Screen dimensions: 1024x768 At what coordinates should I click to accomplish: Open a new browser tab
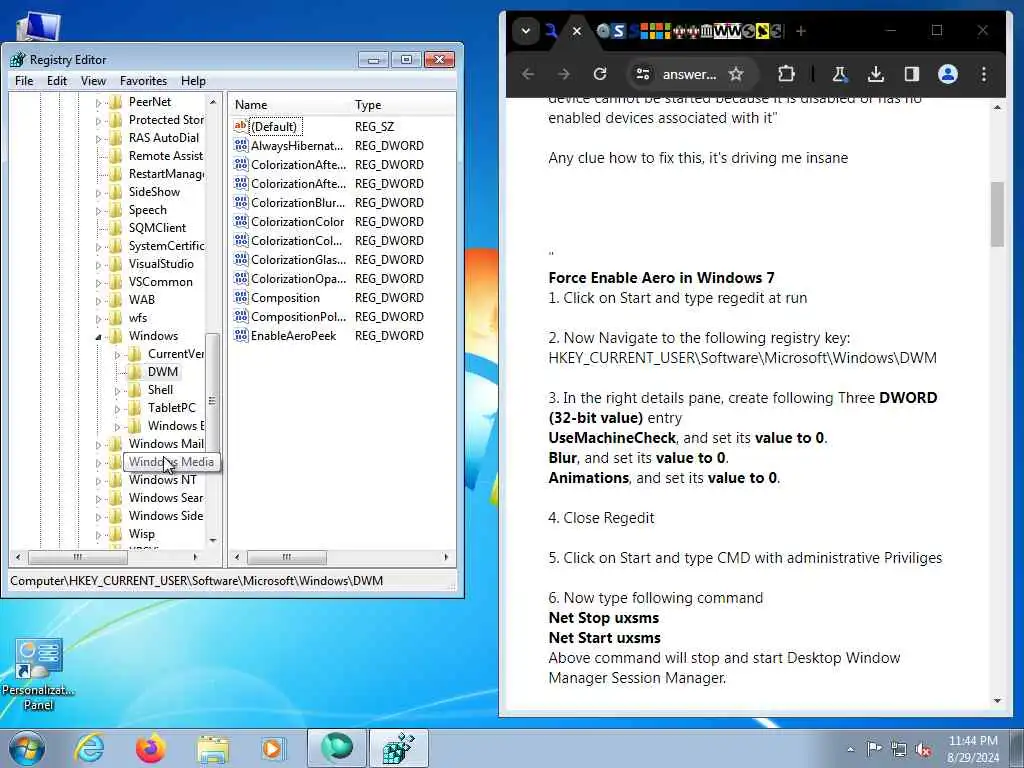(801, 31)
